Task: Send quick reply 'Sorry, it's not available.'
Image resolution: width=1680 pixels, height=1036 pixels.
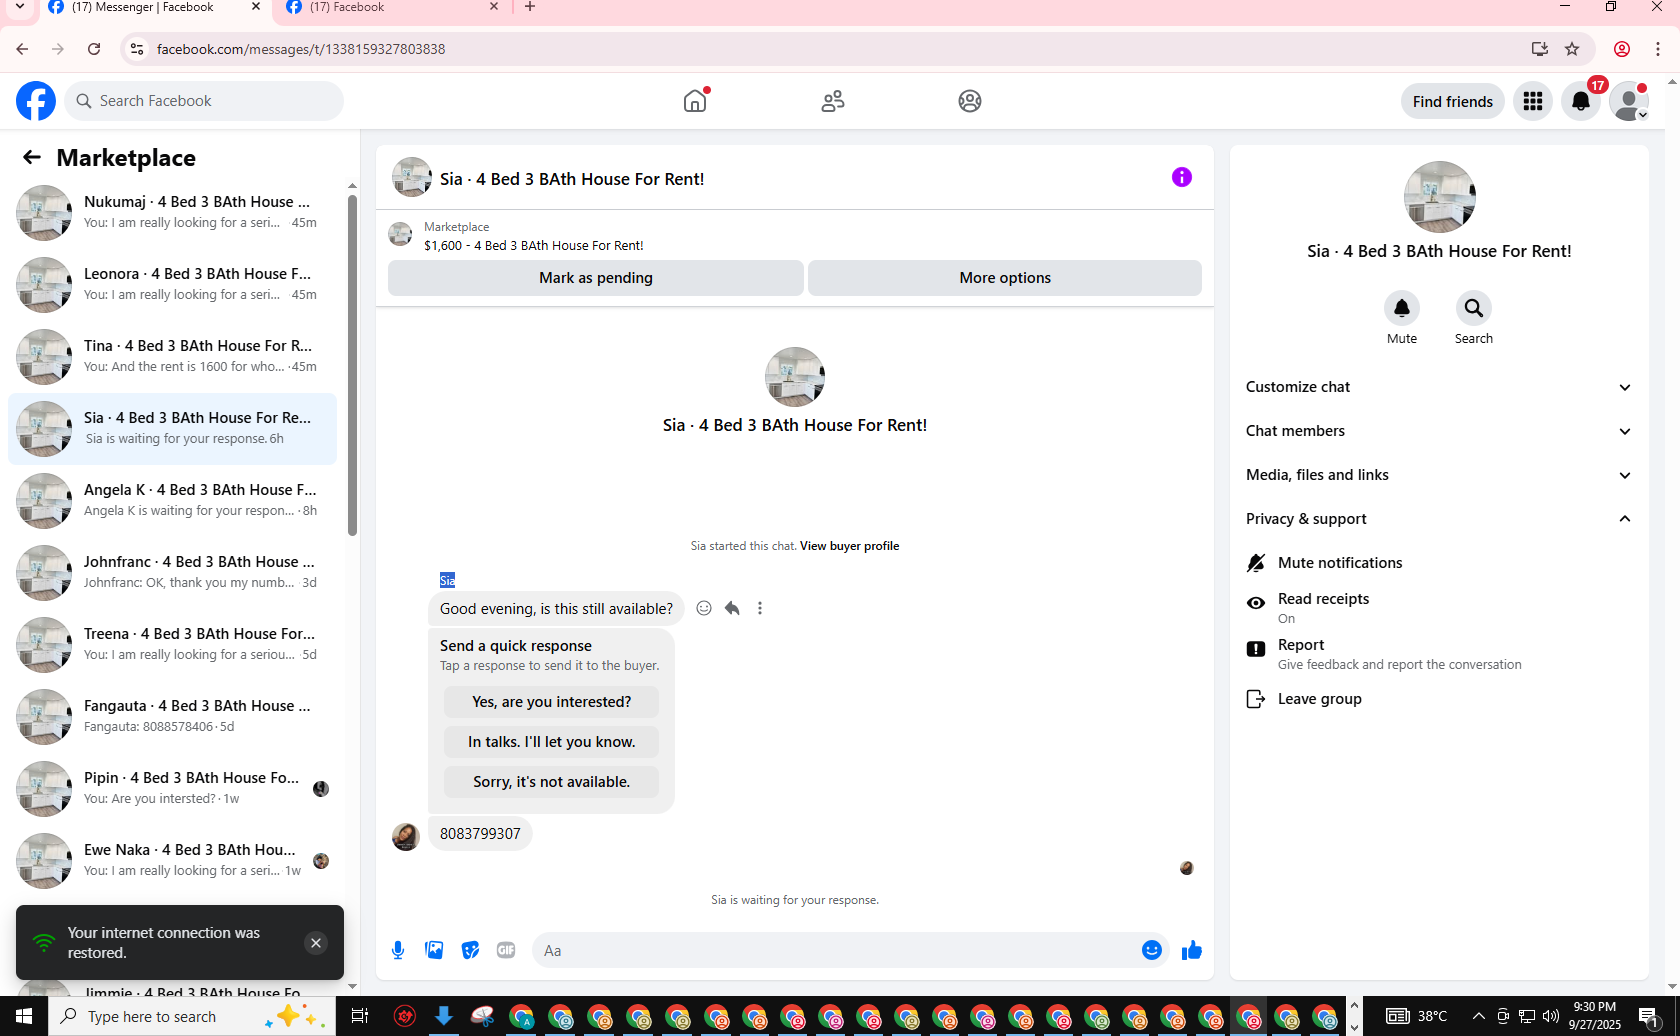Action: coord(552,782)
